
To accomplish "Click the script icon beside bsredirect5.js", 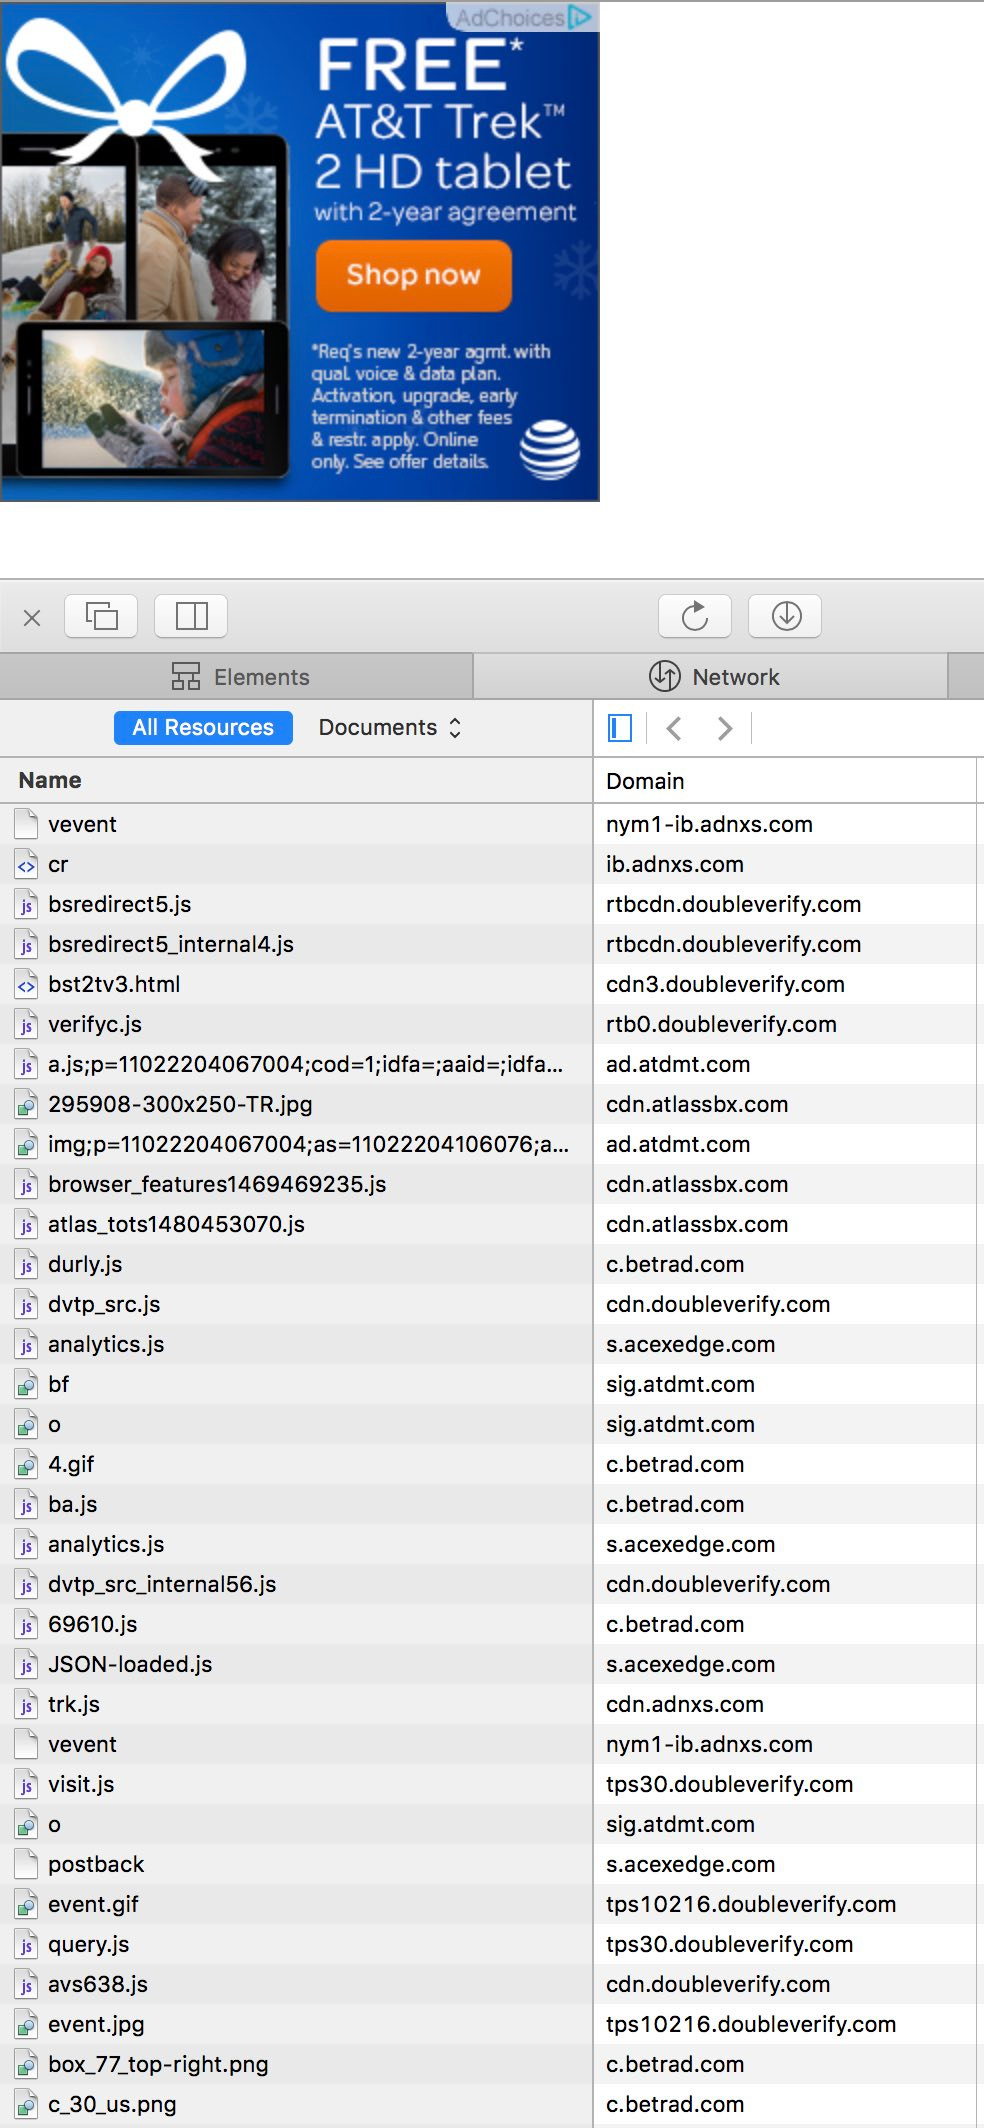I will 27,905.
